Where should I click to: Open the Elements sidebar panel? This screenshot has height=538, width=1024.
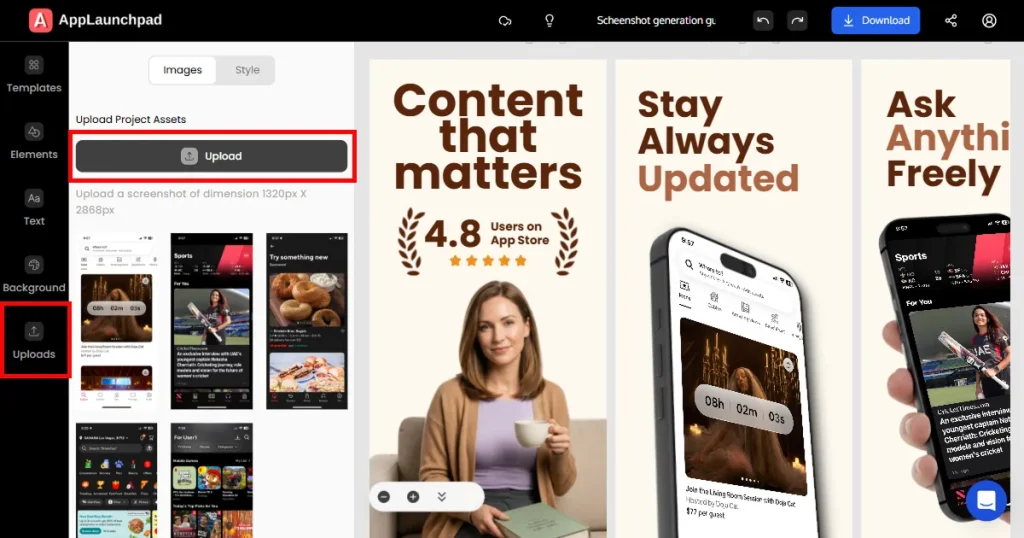(34, 142)
